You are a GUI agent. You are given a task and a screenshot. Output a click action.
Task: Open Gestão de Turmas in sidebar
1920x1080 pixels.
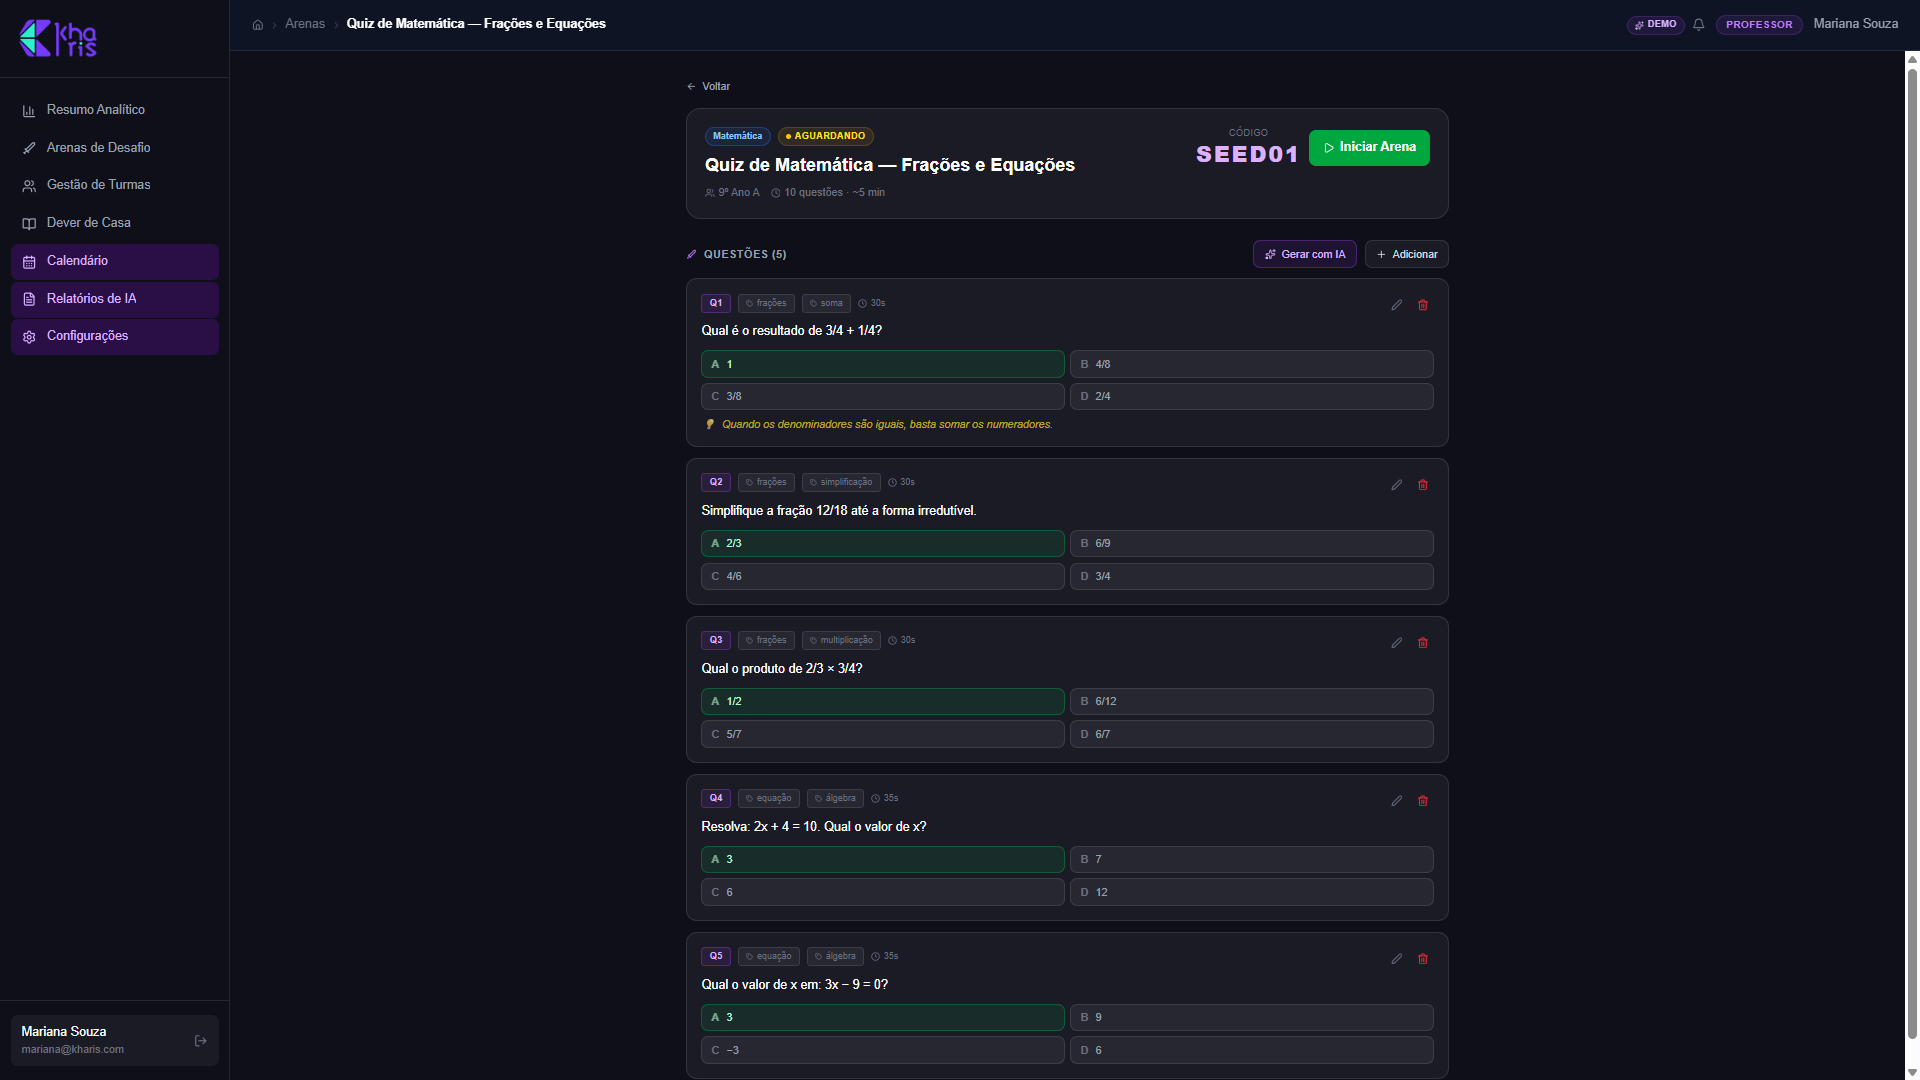[115, 185]
